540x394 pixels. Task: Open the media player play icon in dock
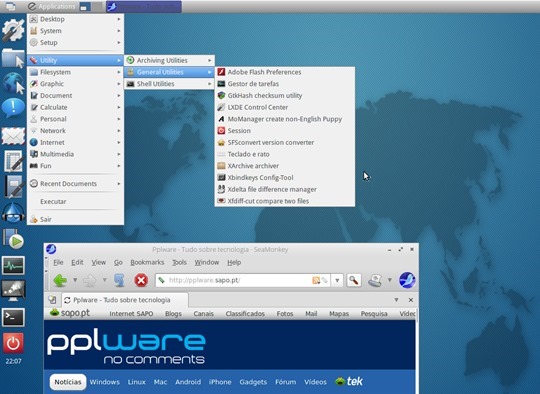click(x=13, y=239)
